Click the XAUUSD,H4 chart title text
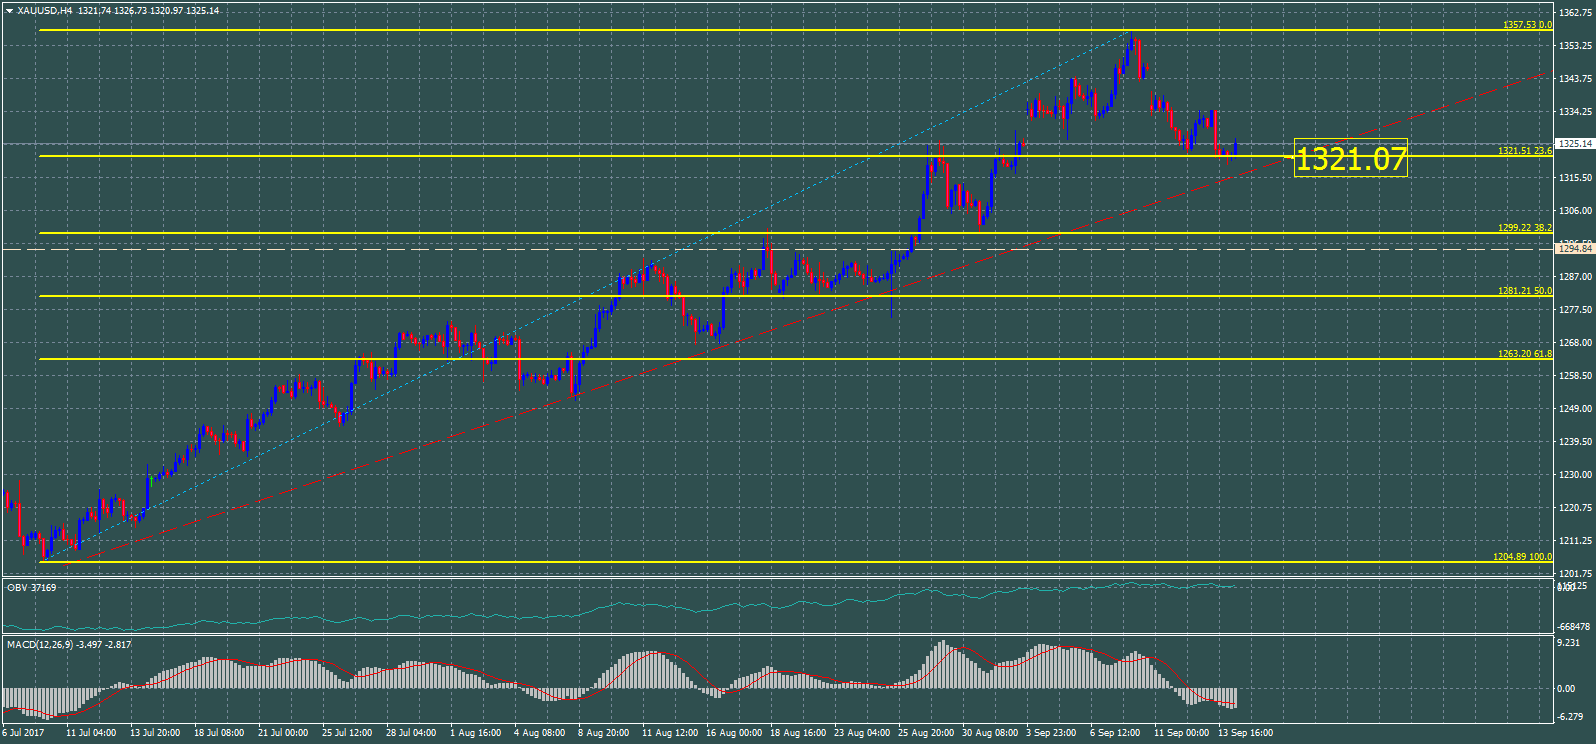1596x744 pixels. point(45,11)
